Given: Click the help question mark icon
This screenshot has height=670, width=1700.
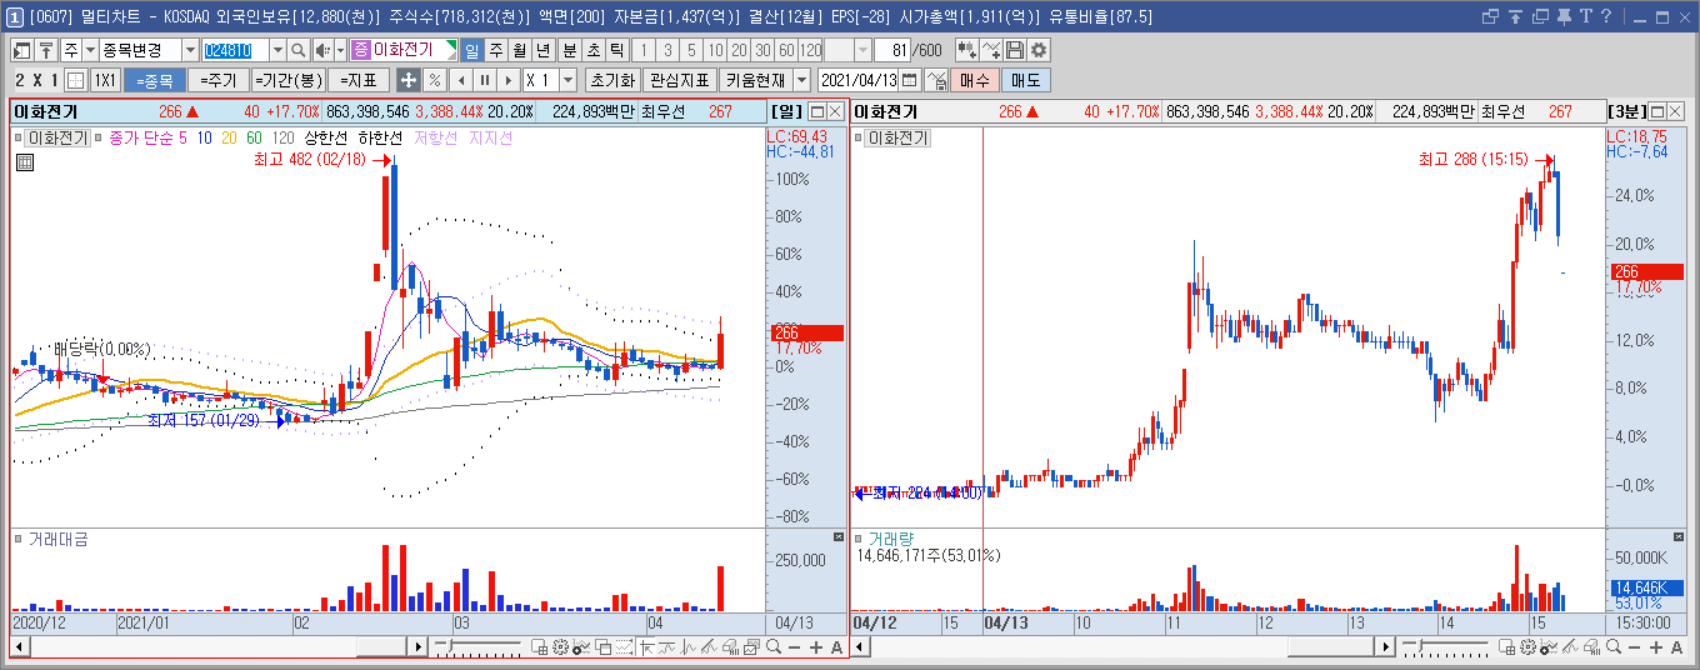Looking at the screenshot, I should (1606, 16).
